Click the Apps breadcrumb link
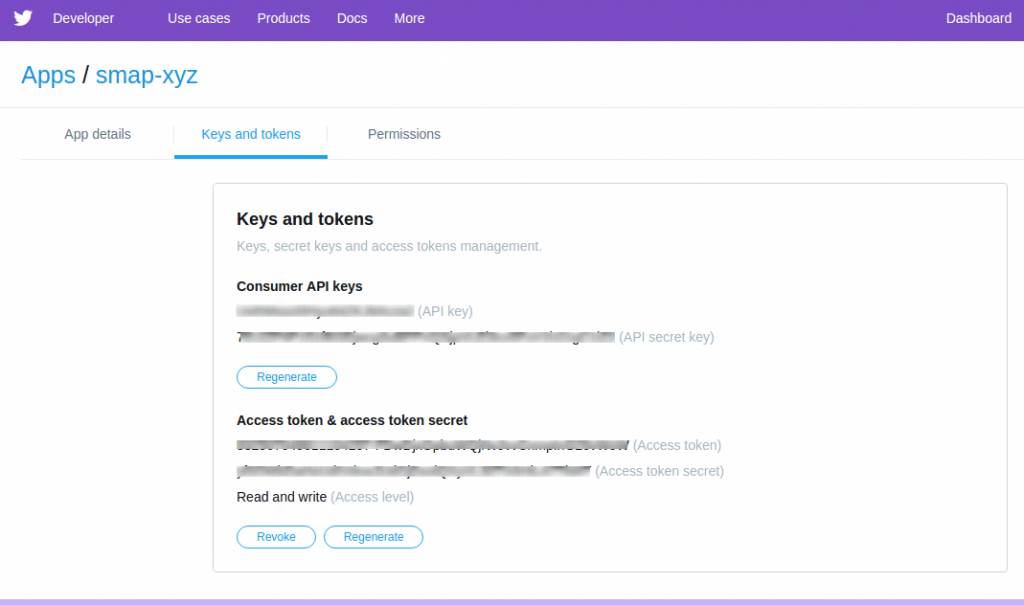 (x=48, y=75)
